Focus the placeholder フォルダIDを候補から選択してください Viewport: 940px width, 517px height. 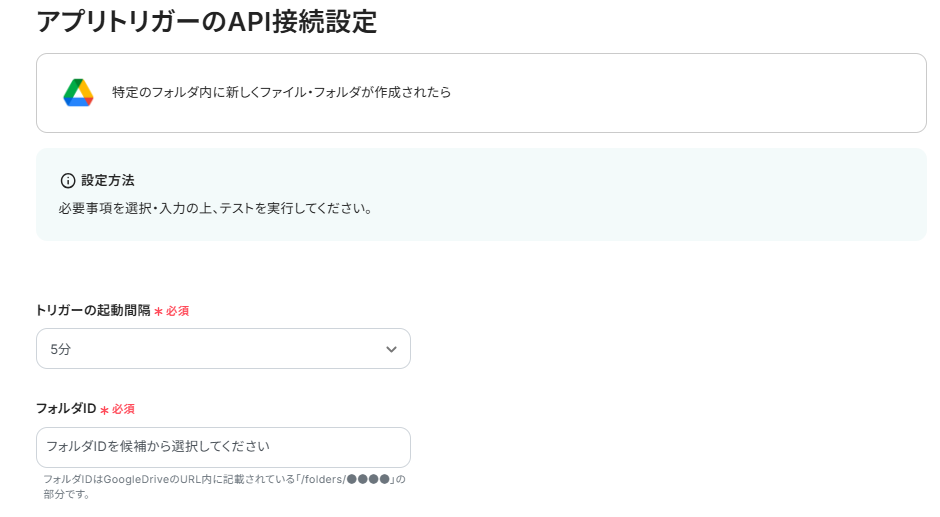tap(158, 446)
